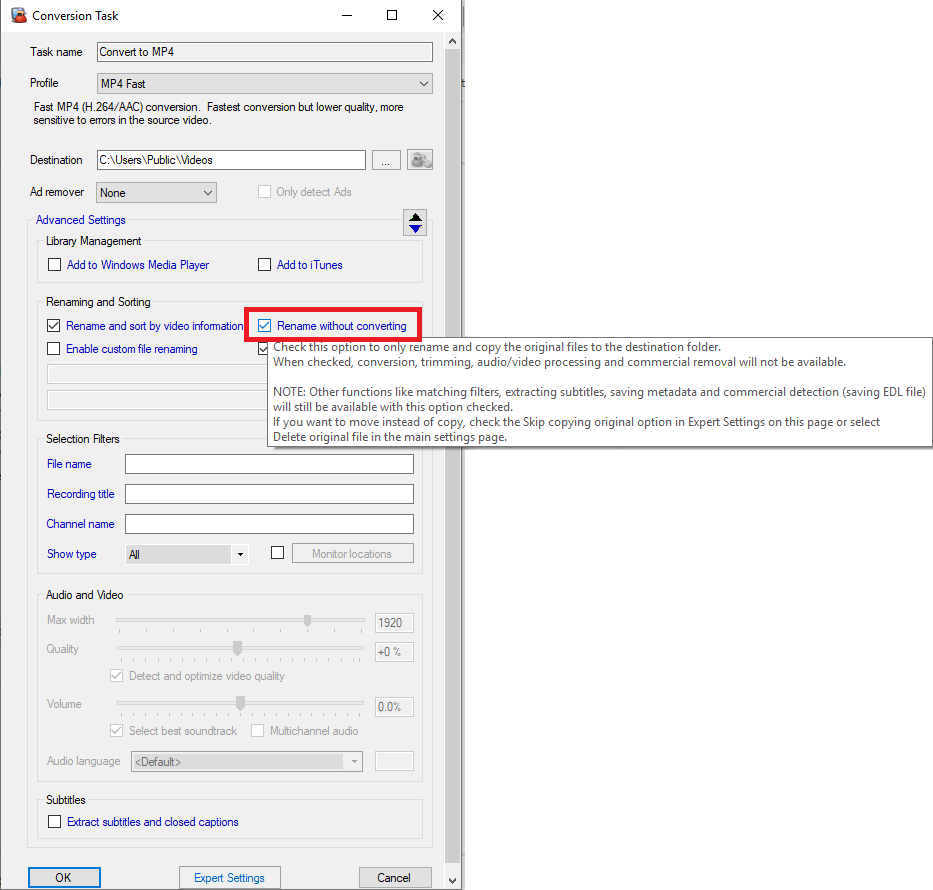Open the Audio language Default dropdown
The height and width of the screenshot is (890, 933).
pos(247,761)
